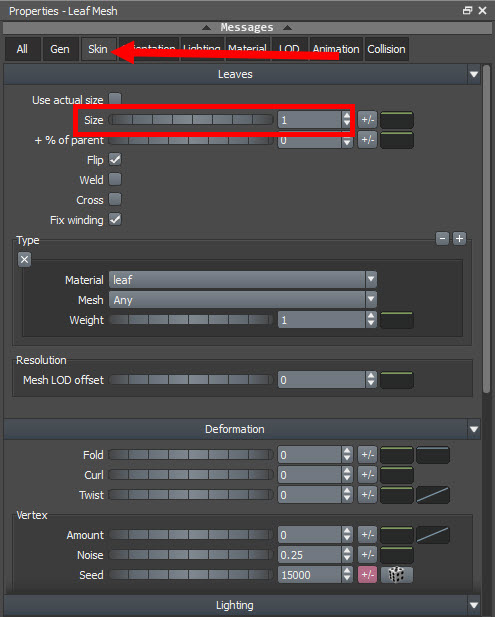Viewport: 495px width, 617px height.
Task: Select the Skin tab
Action: pos(98,49)
